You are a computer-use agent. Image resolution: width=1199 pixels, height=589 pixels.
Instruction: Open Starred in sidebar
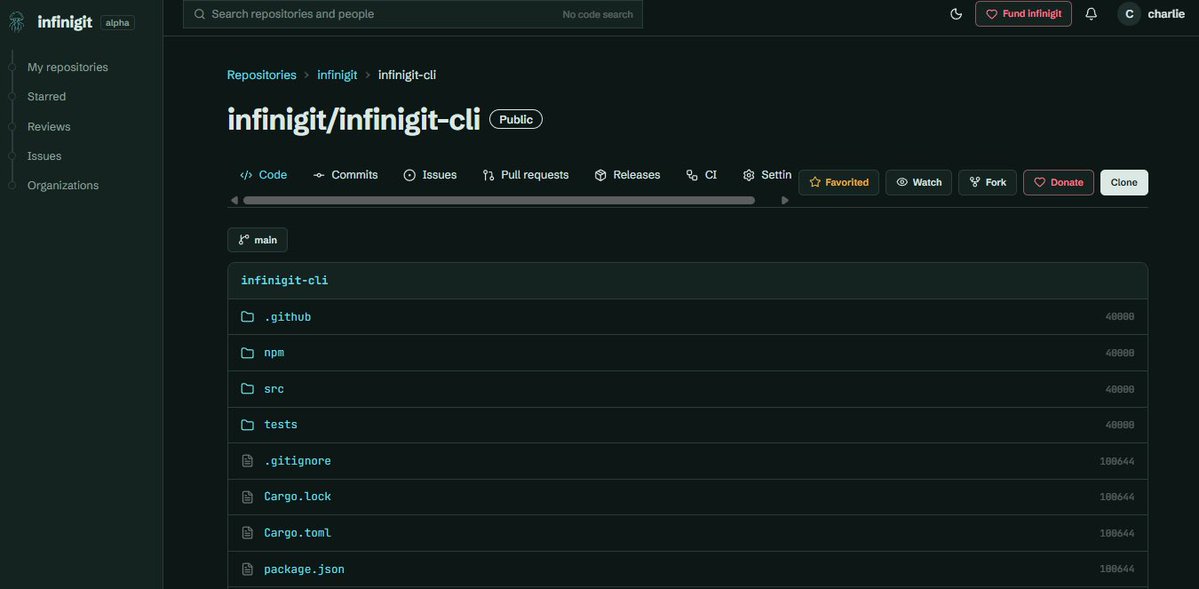[x=47, y=96]
